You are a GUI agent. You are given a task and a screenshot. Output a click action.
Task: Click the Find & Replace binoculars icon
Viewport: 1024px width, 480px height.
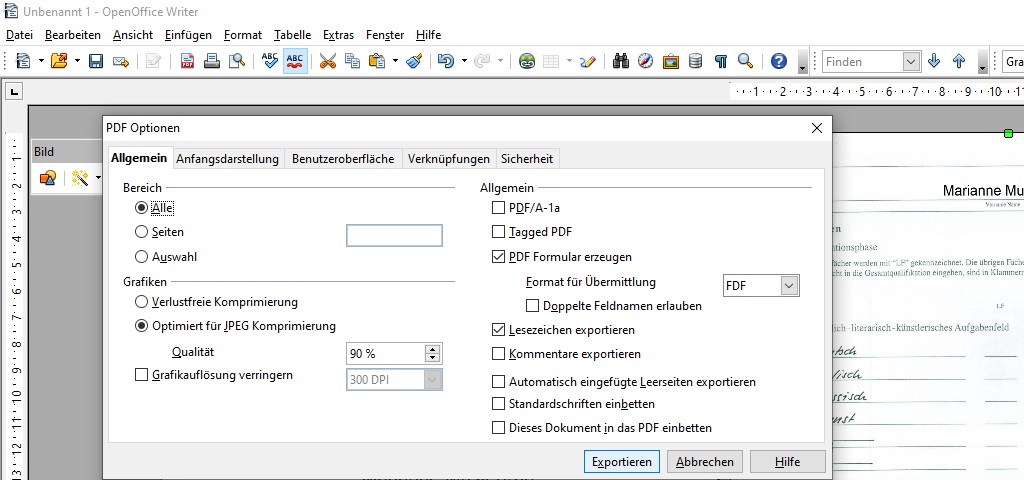tap(621, 61)
